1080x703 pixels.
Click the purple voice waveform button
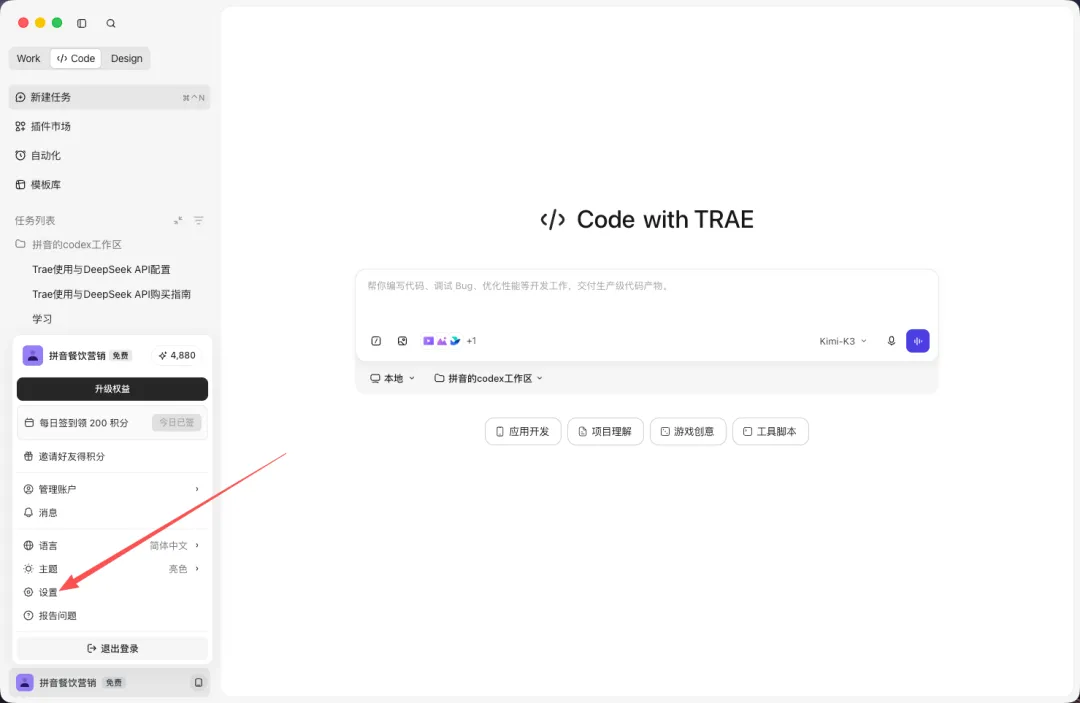pyautogui.click(x=917, y=341)
